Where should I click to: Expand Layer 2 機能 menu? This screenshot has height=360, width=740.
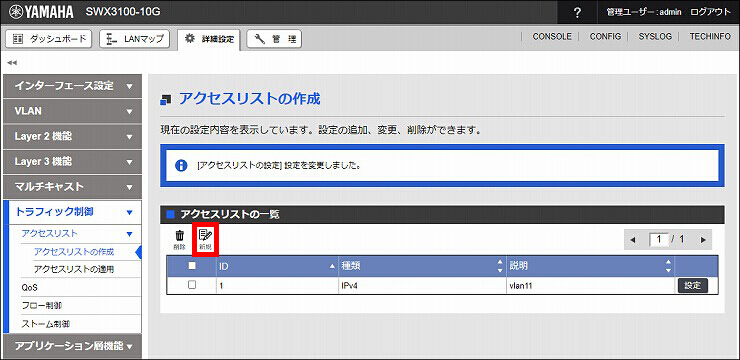pyautogui.click(x=72, y=136)
